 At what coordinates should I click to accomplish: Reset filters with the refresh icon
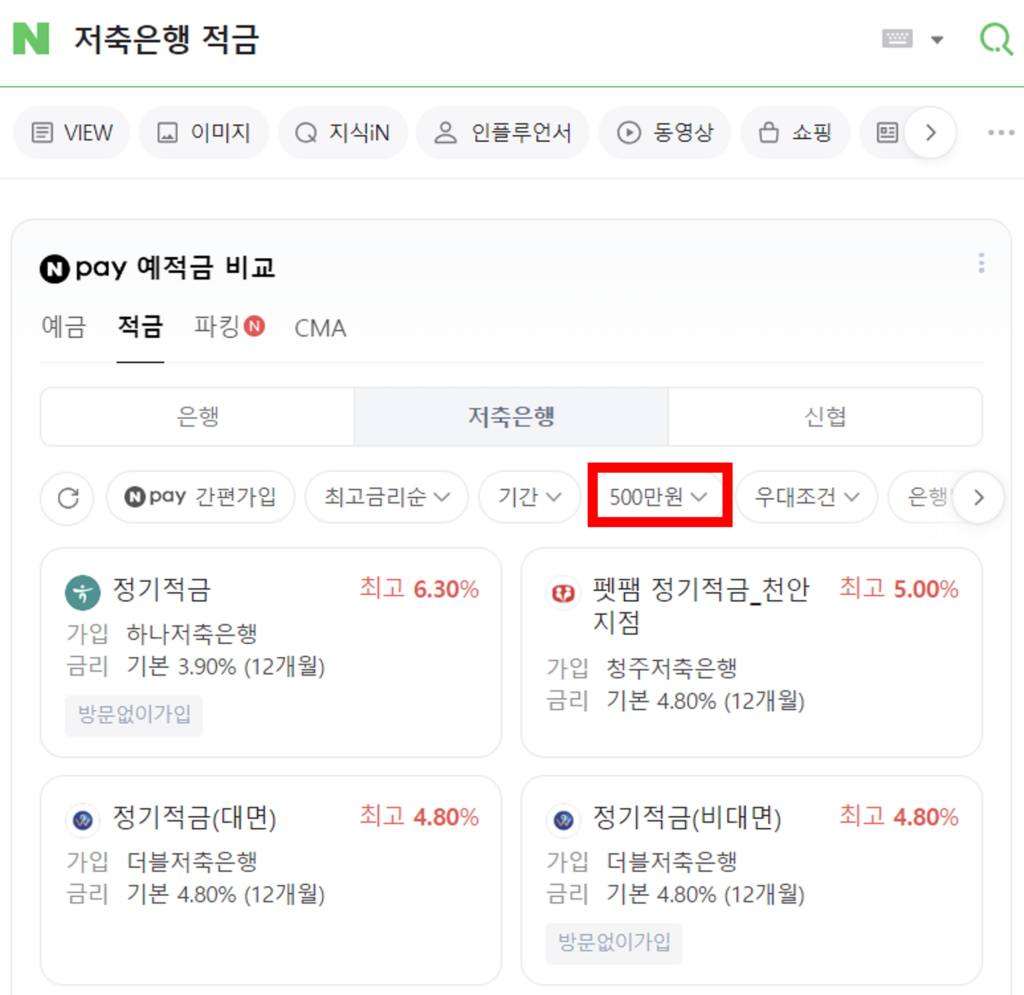tap(68, 498)
